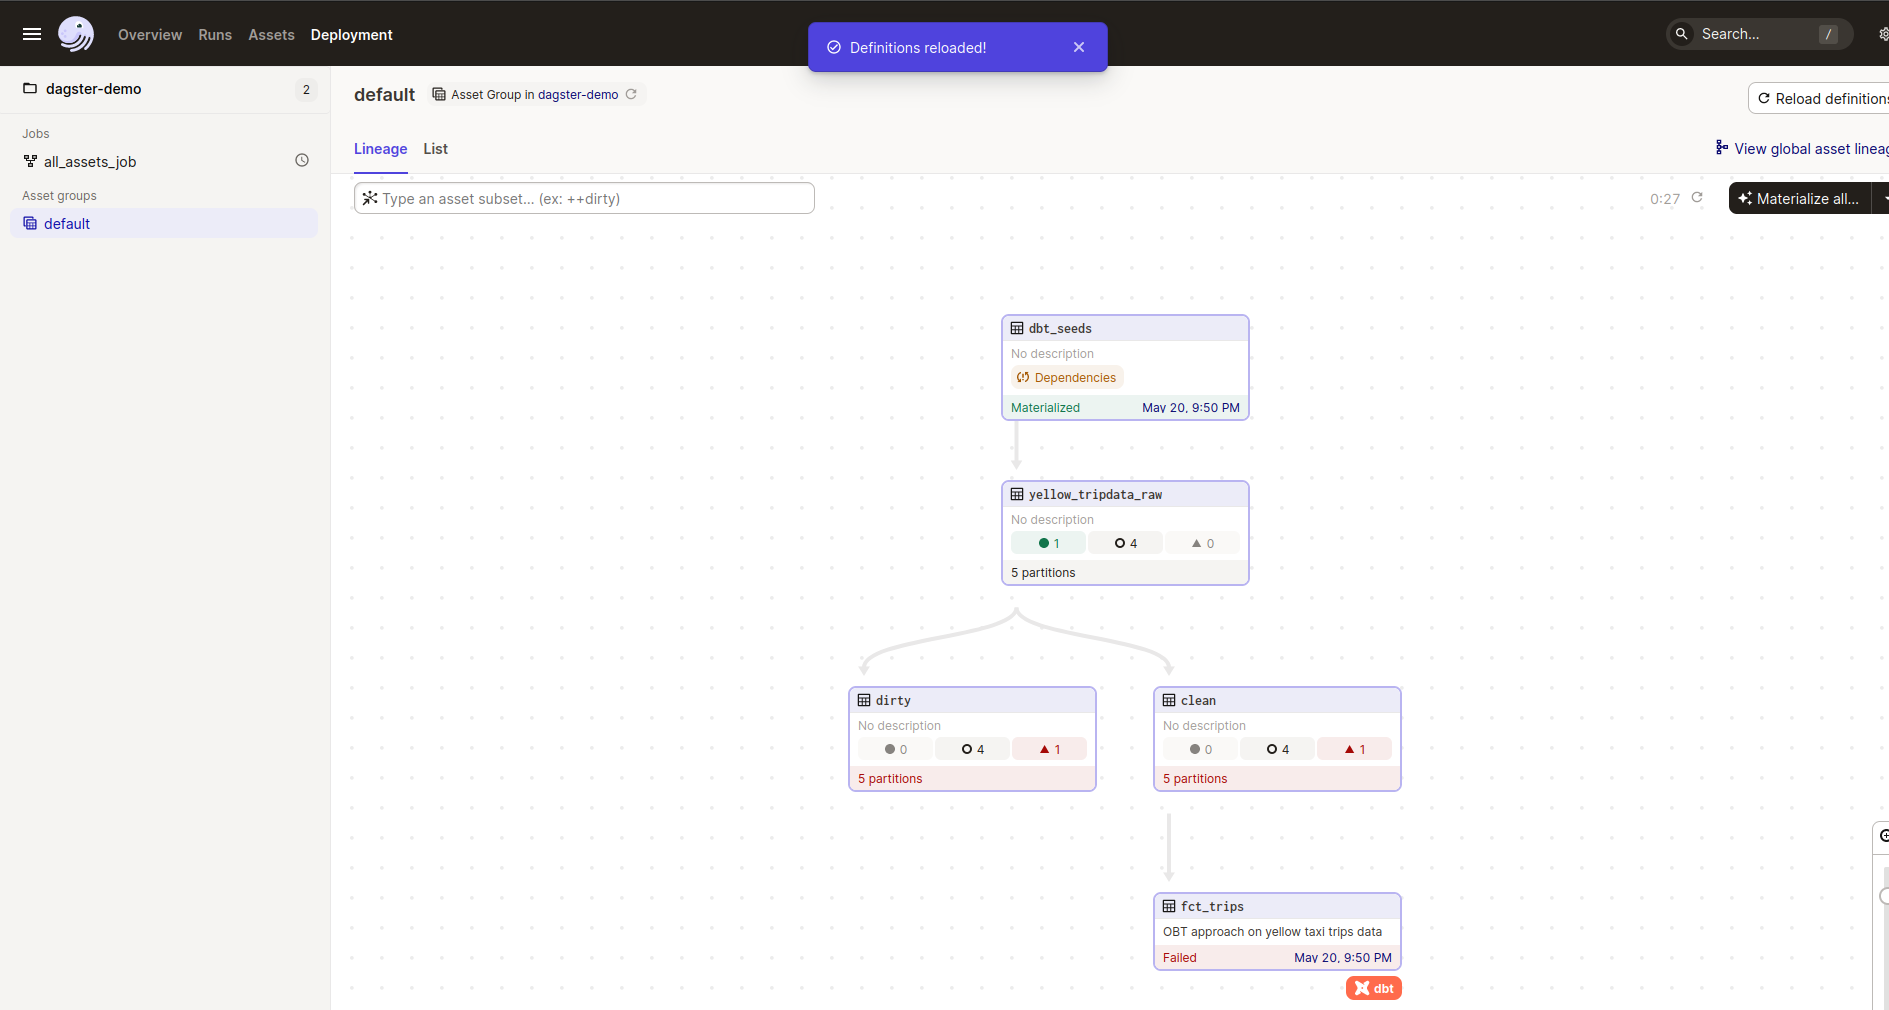Image resolution: width=1889 pixels, height=1010 pixels.
Task: Click reload icon beside dagster-demo tag
Action: tap(631, 94)
